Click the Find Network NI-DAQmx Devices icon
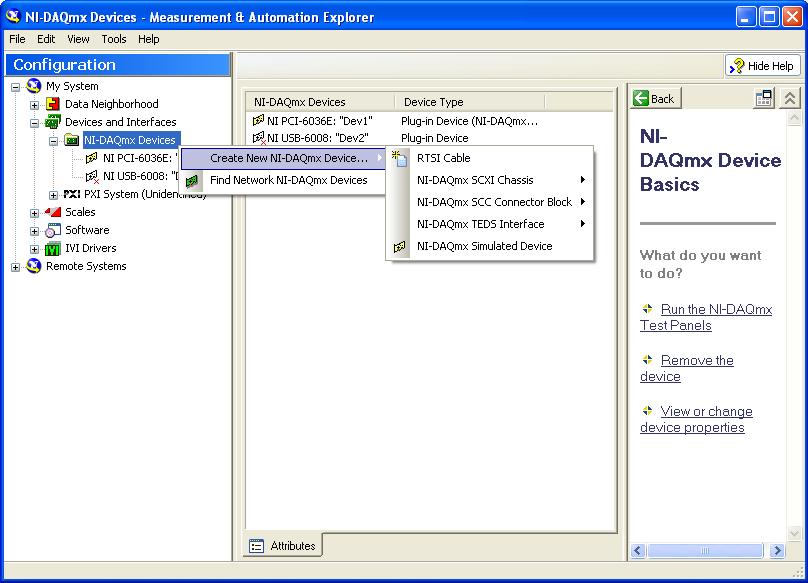 point(192,180)
